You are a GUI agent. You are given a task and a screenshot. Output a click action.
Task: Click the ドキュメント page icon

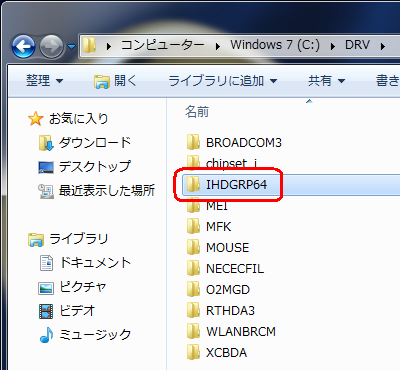[x=46, y=263]
